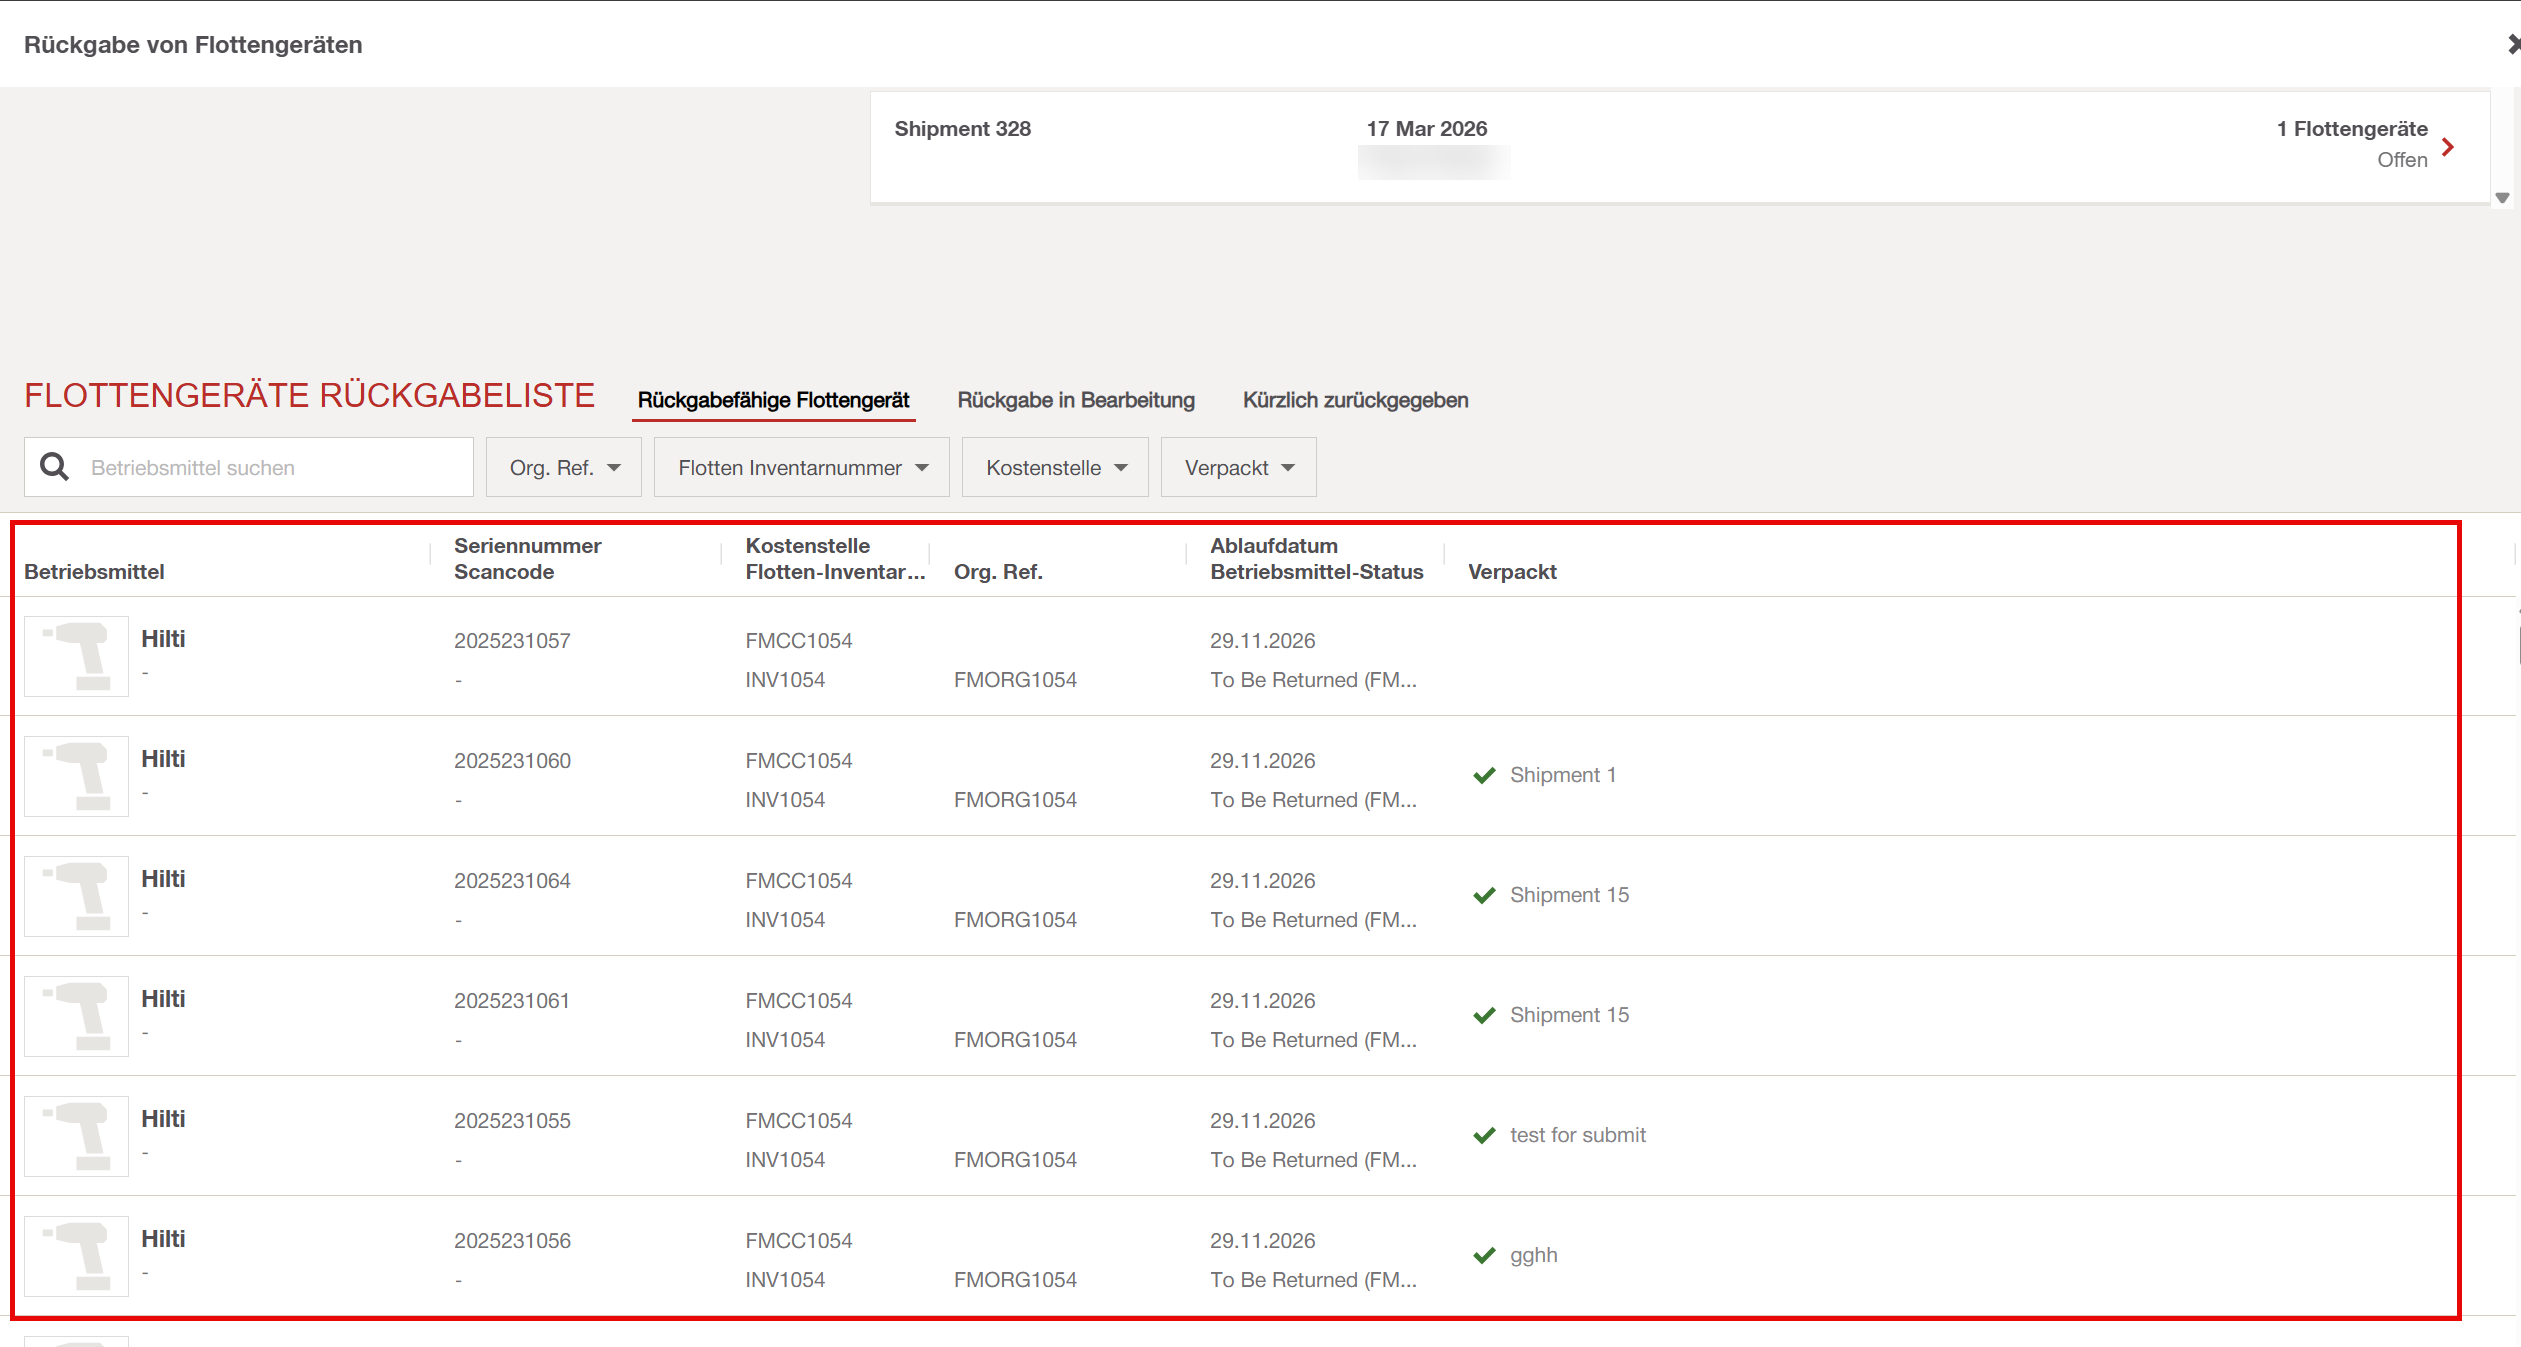The height and width of the screenshot is (1347, 2521).
Task: Click green checkmark beside test for submit
Action: click(1484, 1135)
